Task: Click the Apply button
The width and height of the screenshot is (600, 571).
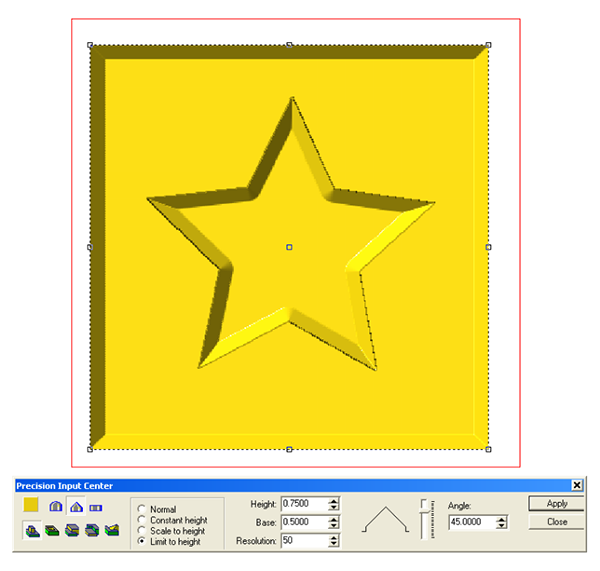Action: 556,503
